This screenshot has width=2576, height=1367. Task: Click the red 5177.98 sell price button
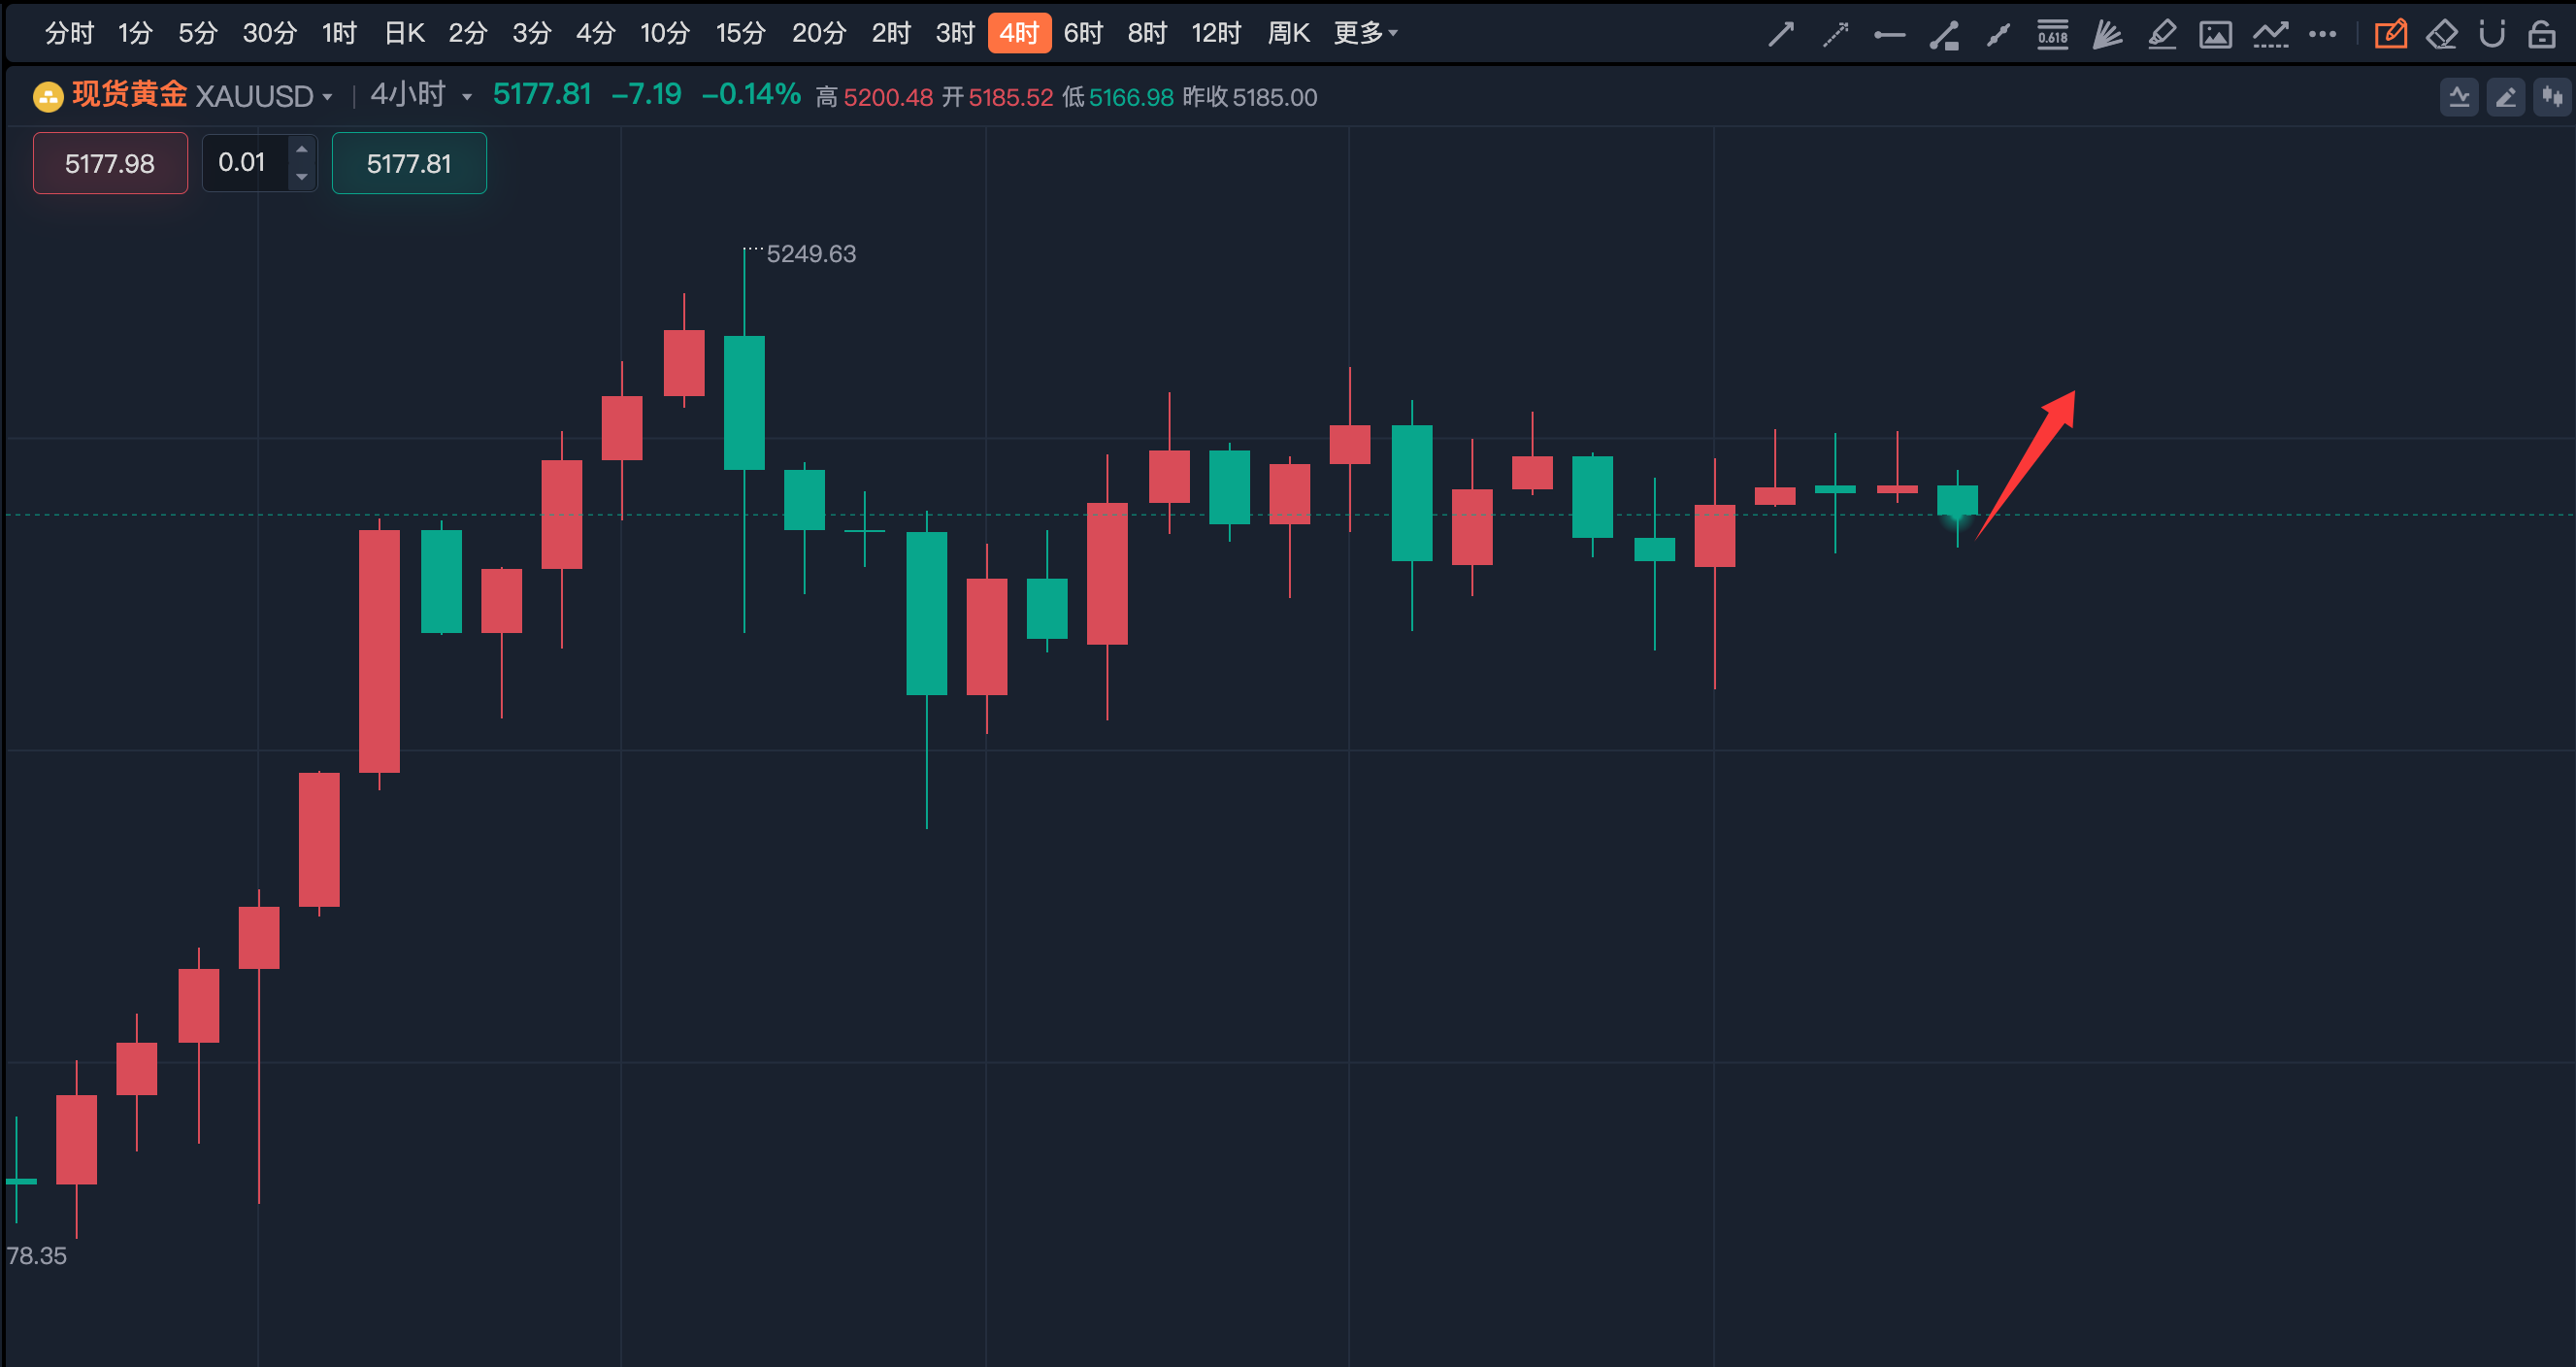tap(110, 163)
